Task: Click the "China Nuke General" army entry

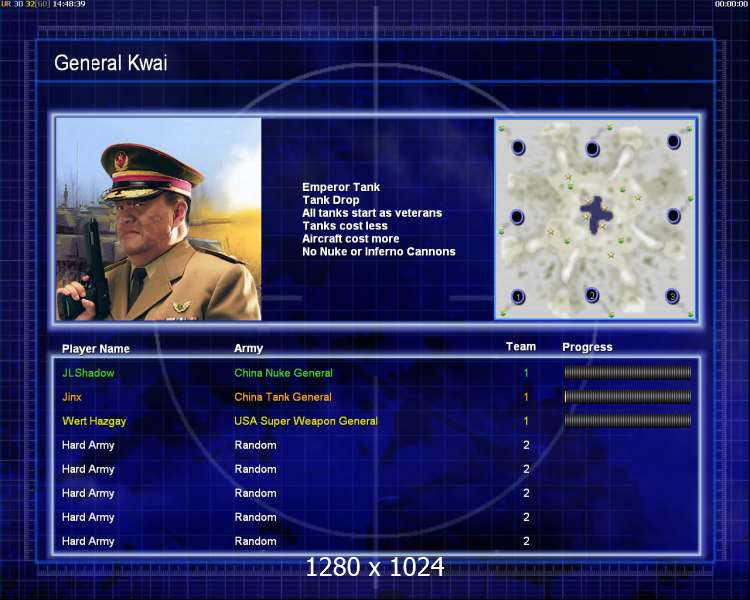Action: coord(283,373)
